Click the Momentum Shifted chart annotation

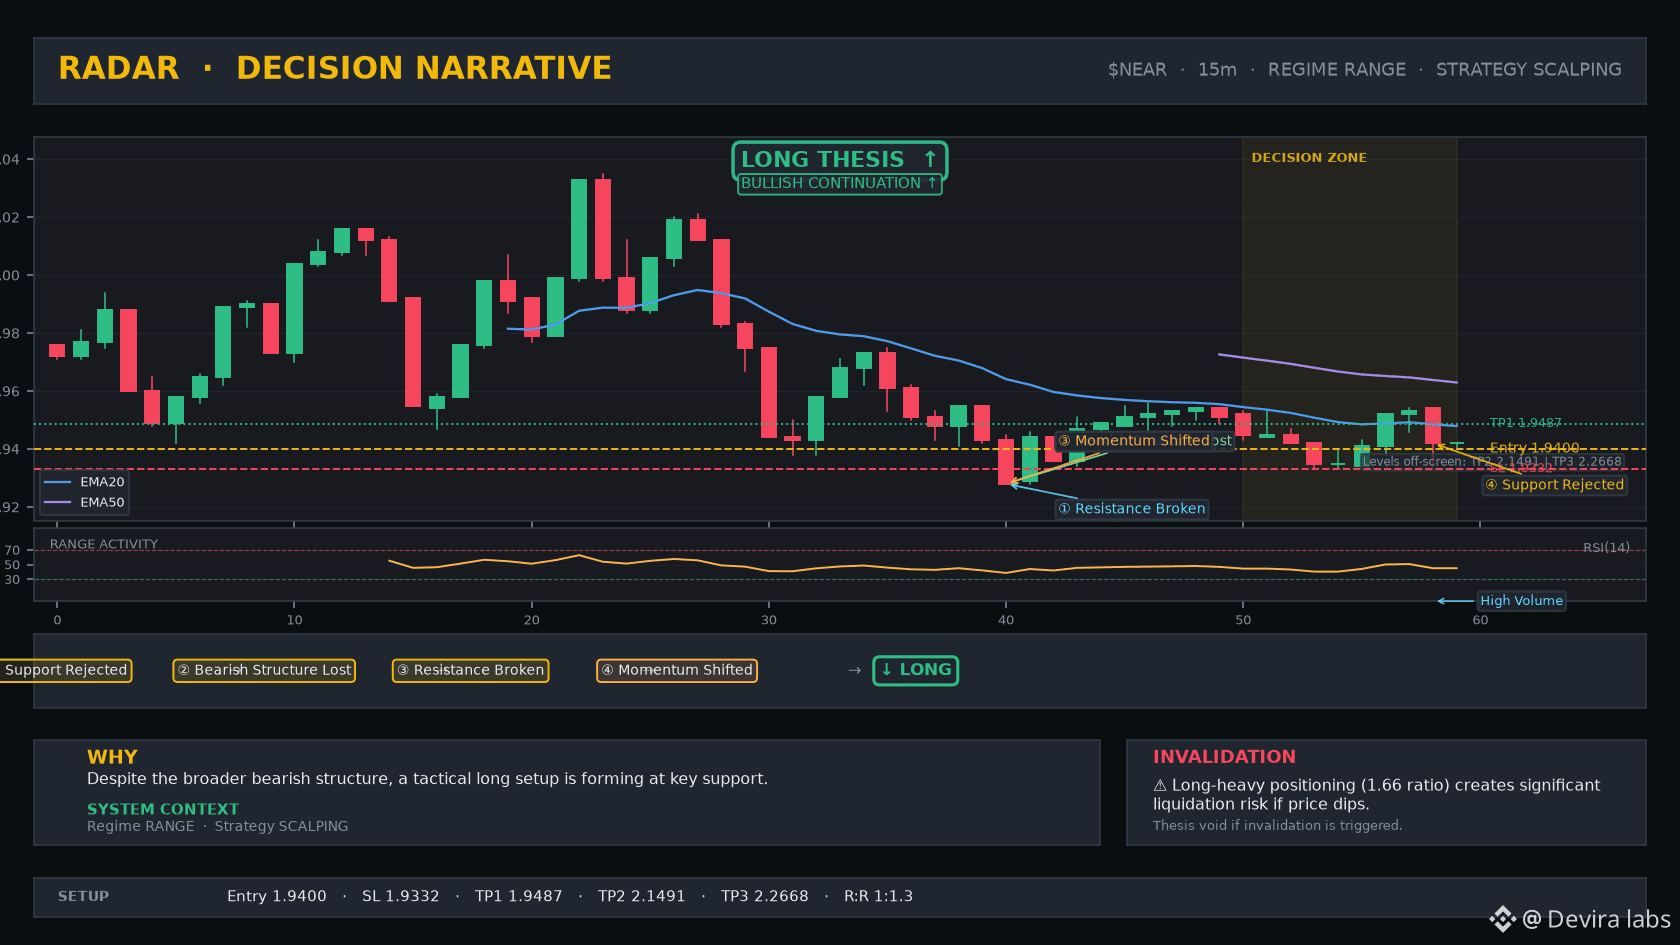[1133, 441]
